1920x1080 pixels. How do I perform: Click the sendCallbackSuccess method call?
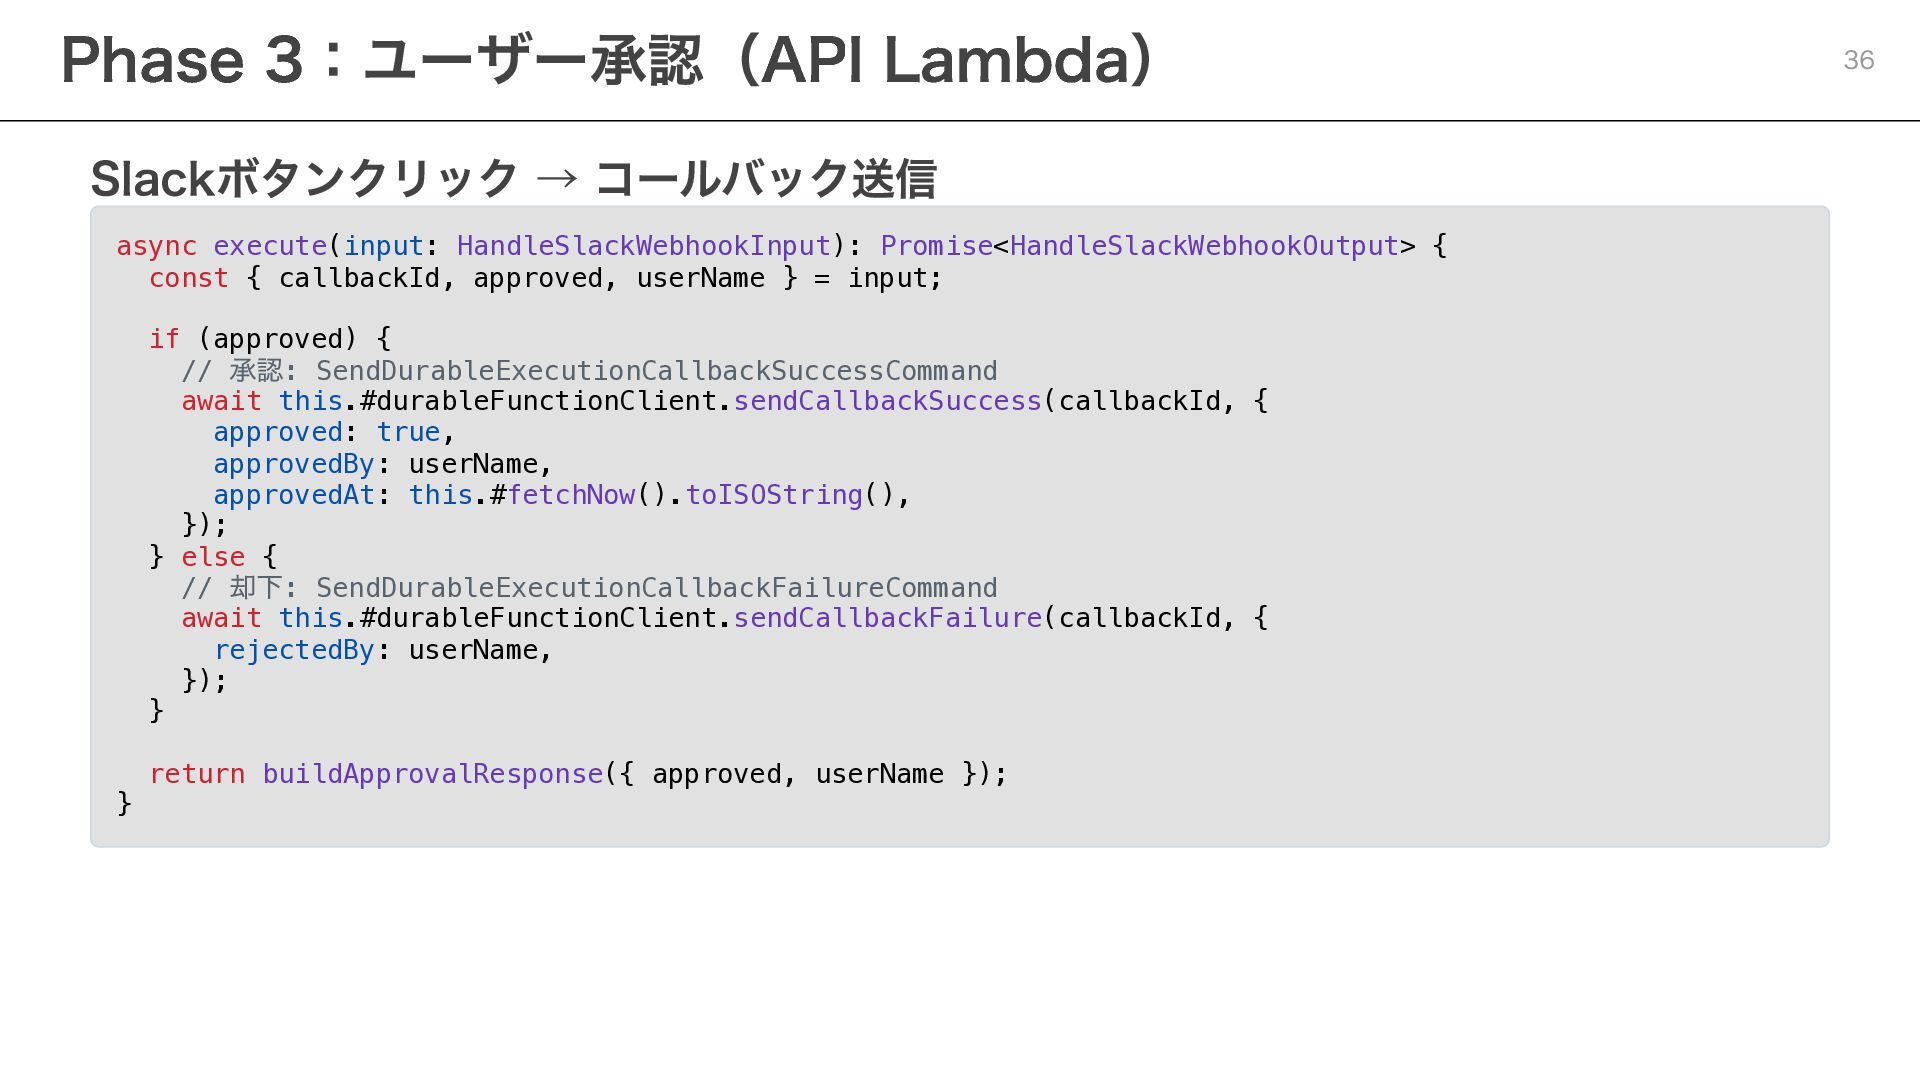pyautogui.click(x=887, y=401)
